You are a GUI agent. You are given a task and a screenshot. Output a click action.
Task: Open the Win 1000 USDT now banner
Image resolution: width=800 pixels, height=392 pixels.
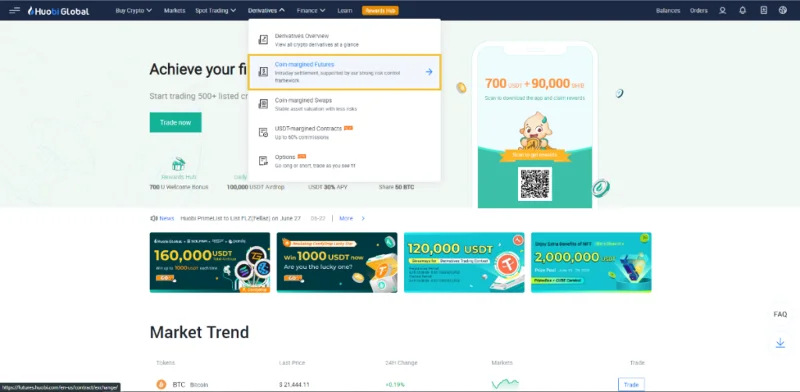pyautogui.click(x=337, y=262)
